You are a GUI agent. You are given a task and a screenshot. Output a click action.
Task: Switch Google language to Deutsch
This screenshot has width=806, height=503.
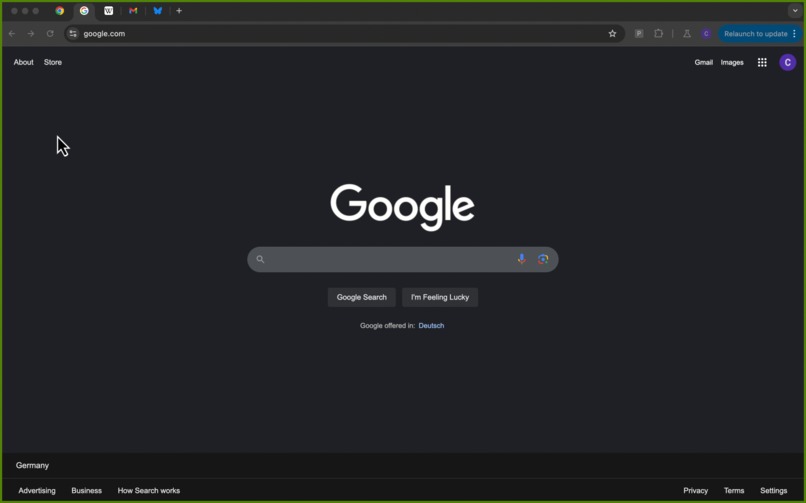click(431, 326)
